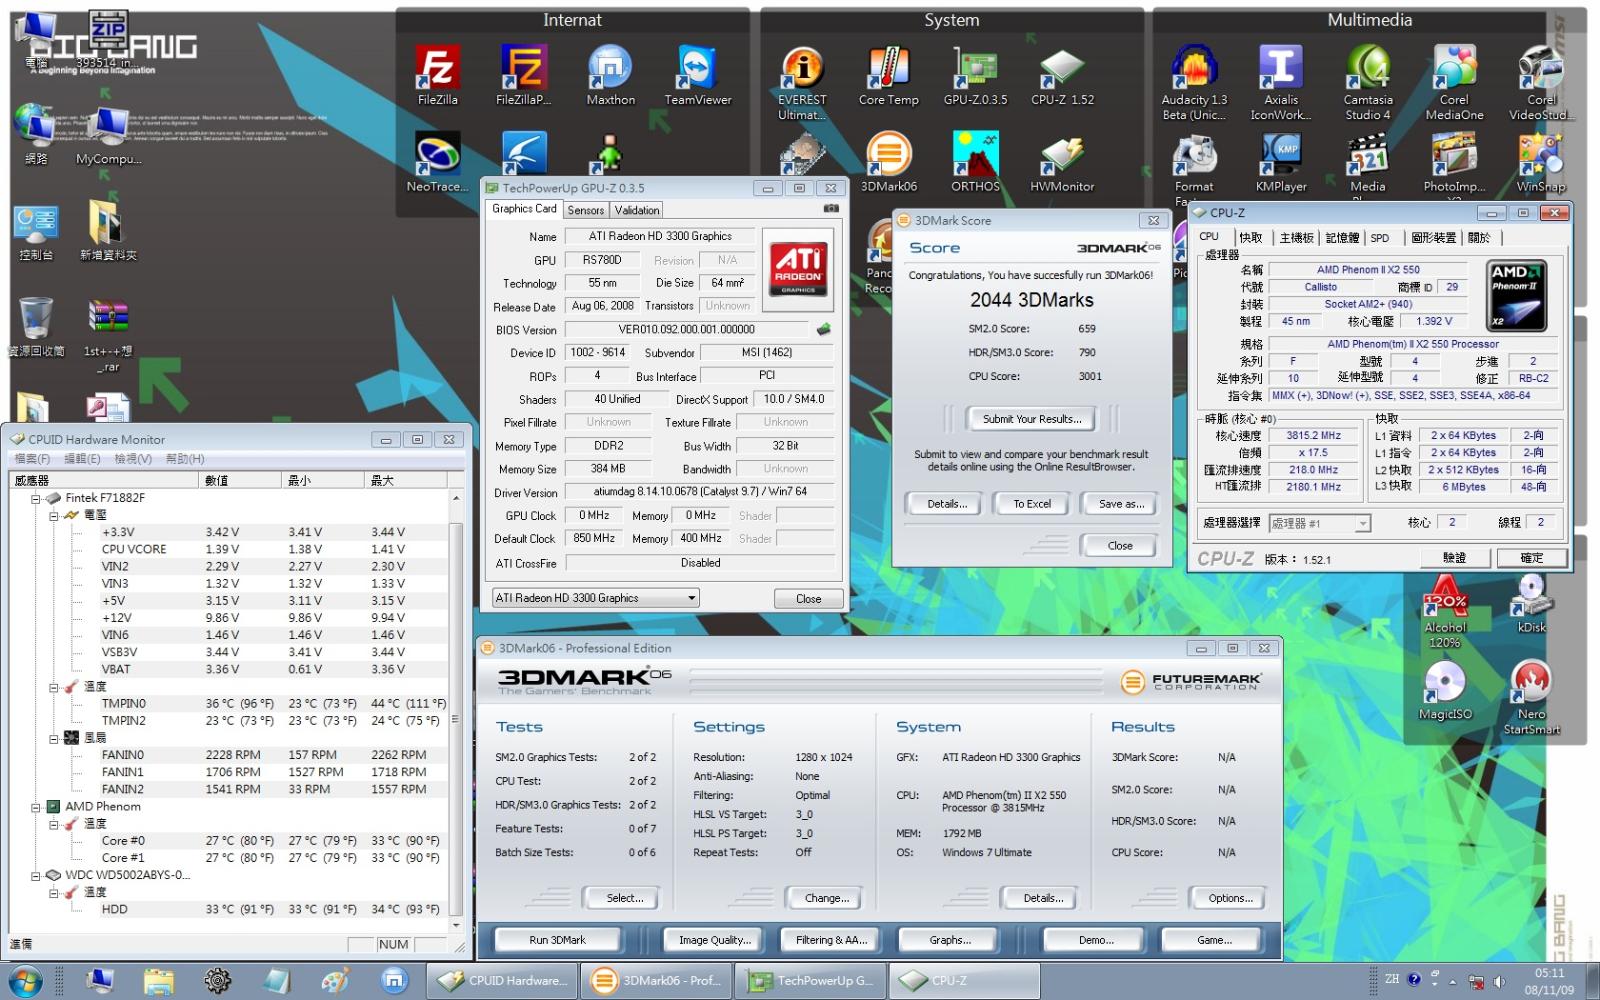This screenshot has width=1600, height=1000.
Task: Collapse the voltages group under Fintek
Action: (x=54, y=515)
